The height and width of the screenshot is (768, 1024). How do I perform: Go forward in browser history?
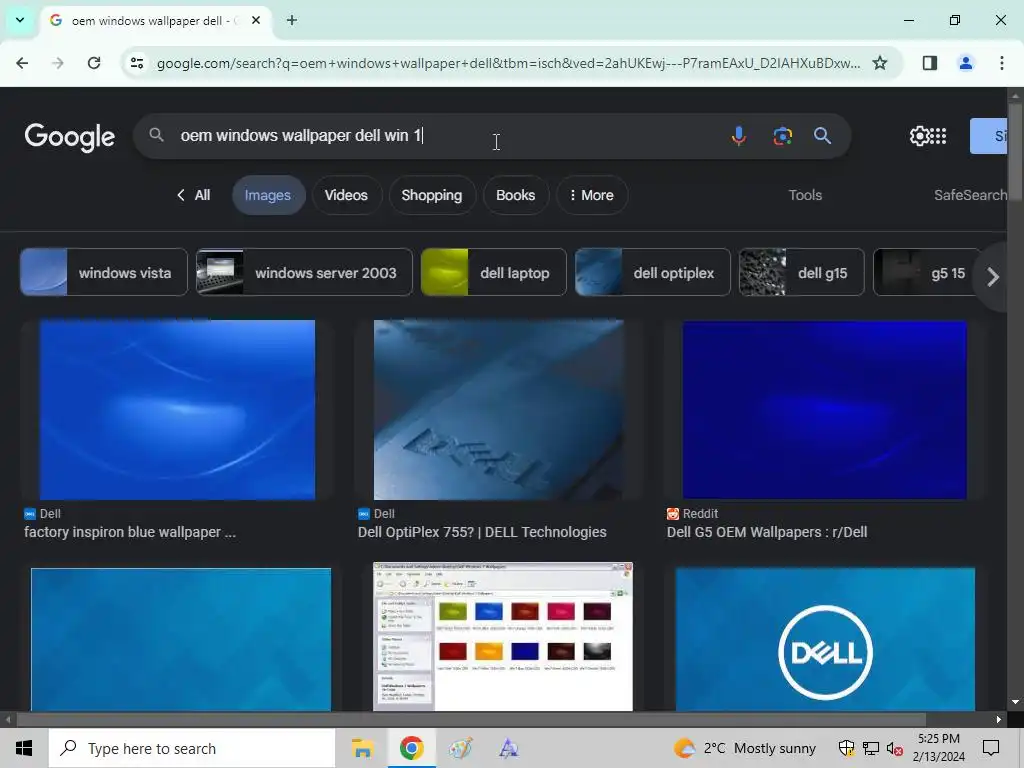click(x=58, y=63)
